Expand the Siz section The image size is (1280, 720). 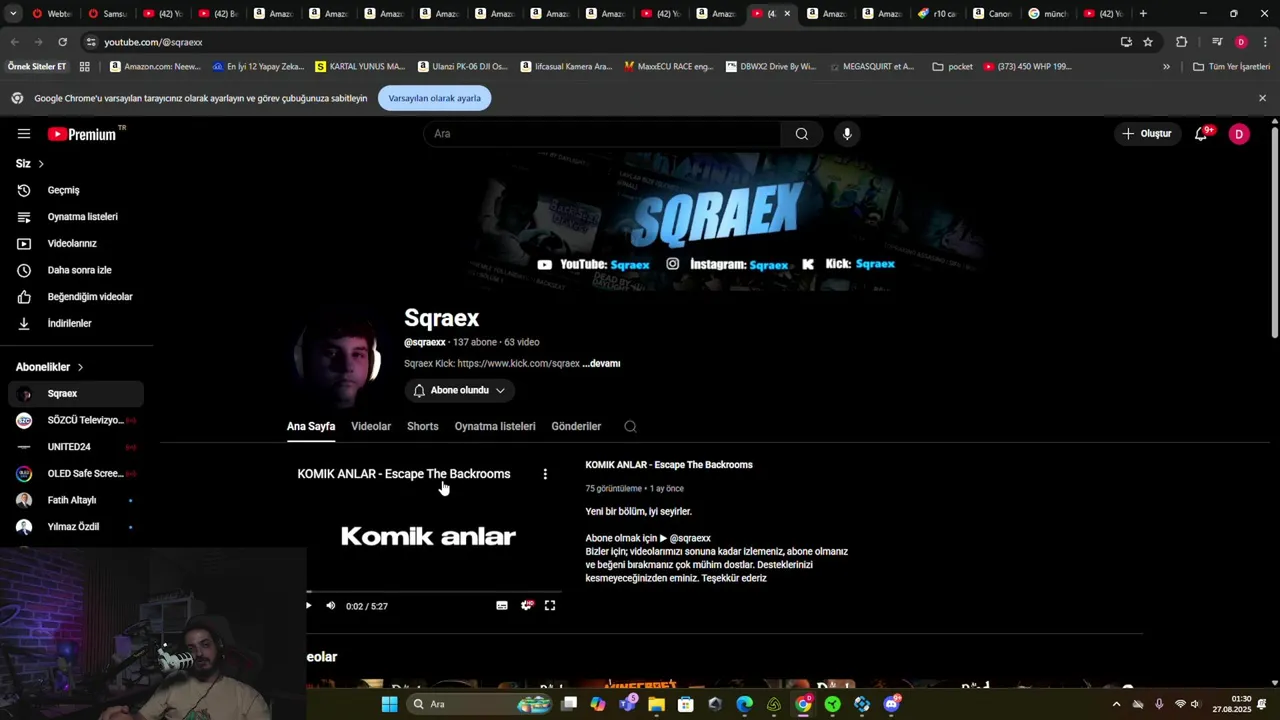tap(29, 163)
